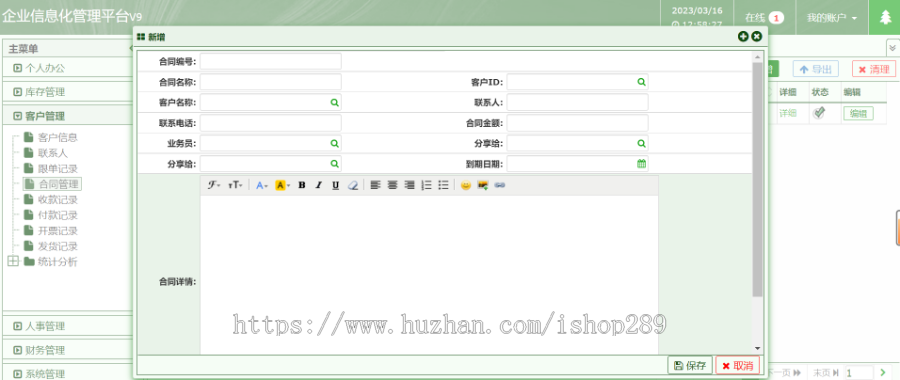Click the double-chevron icon below the tree icon
Image resolution: width=900 pixels, height=380 pixels.
(893, 48)
